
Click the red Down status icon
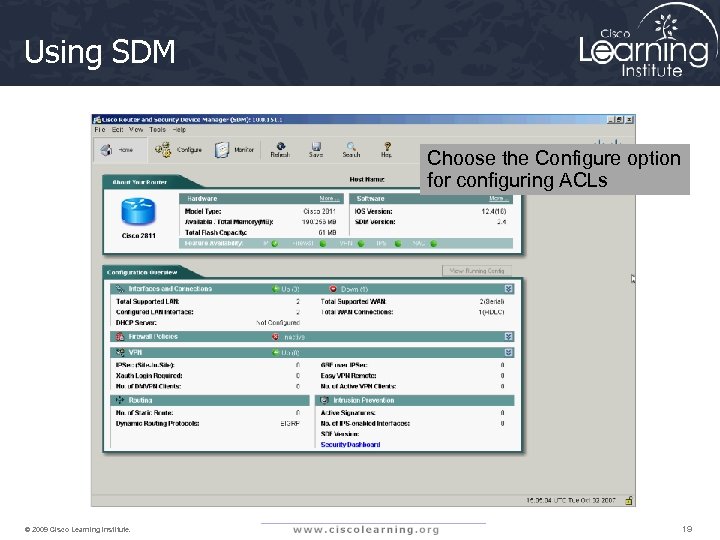[x=333, y=289]
